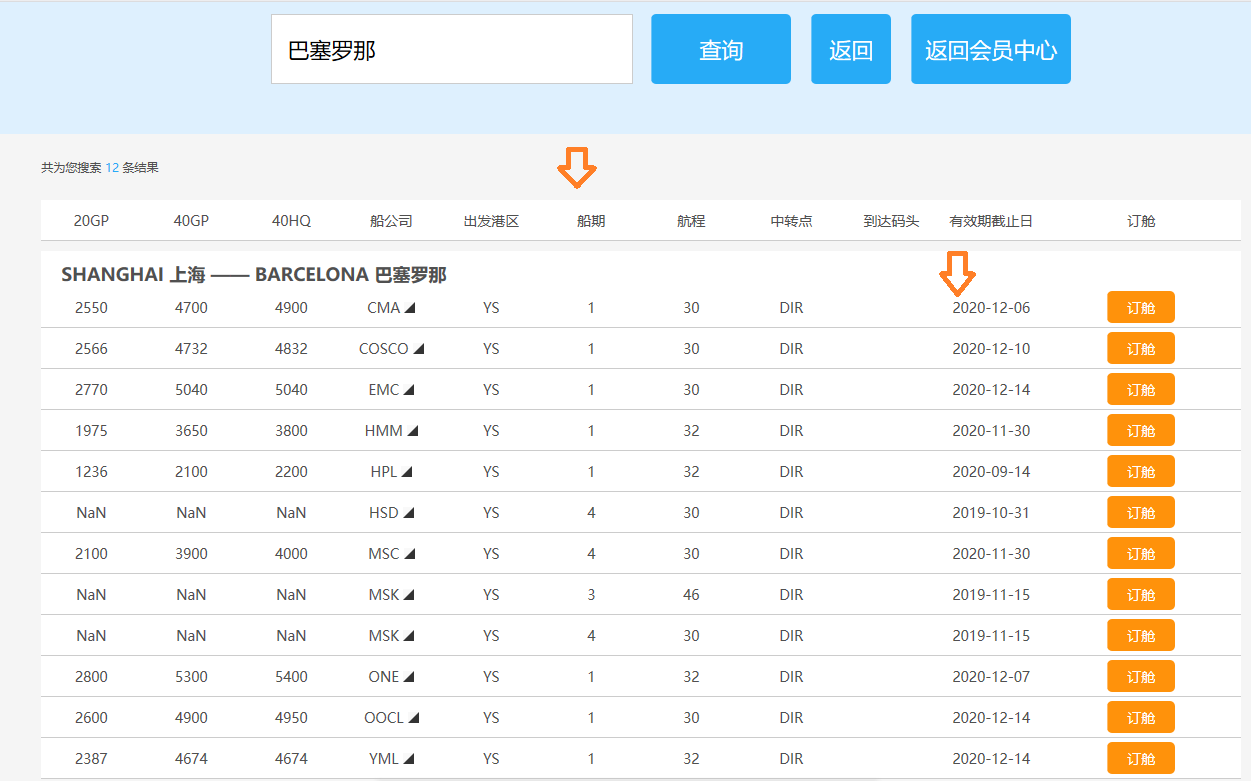Viewport: 1251px width, 781px height.
Task: Click HMM 20GP price 1975
Action: coord(91,431)
